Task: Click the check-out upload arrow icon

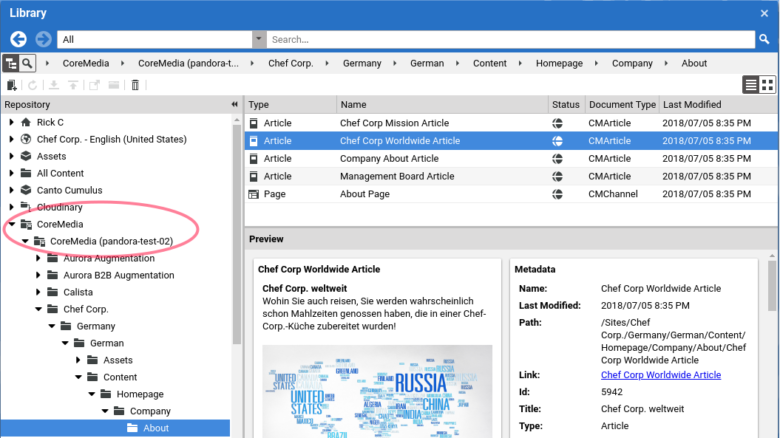Action: point(73,85)
